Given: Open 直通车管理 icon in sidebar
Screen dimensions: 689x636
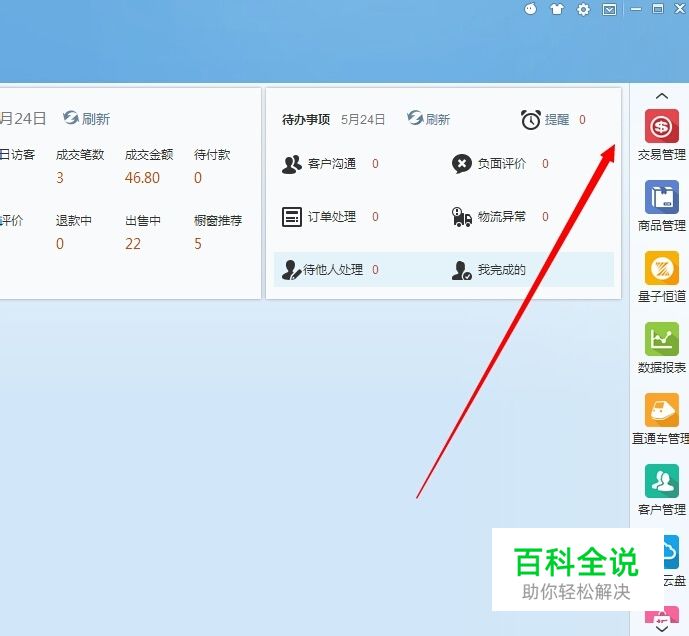Looking at the screenshot, I should [661, 410].
